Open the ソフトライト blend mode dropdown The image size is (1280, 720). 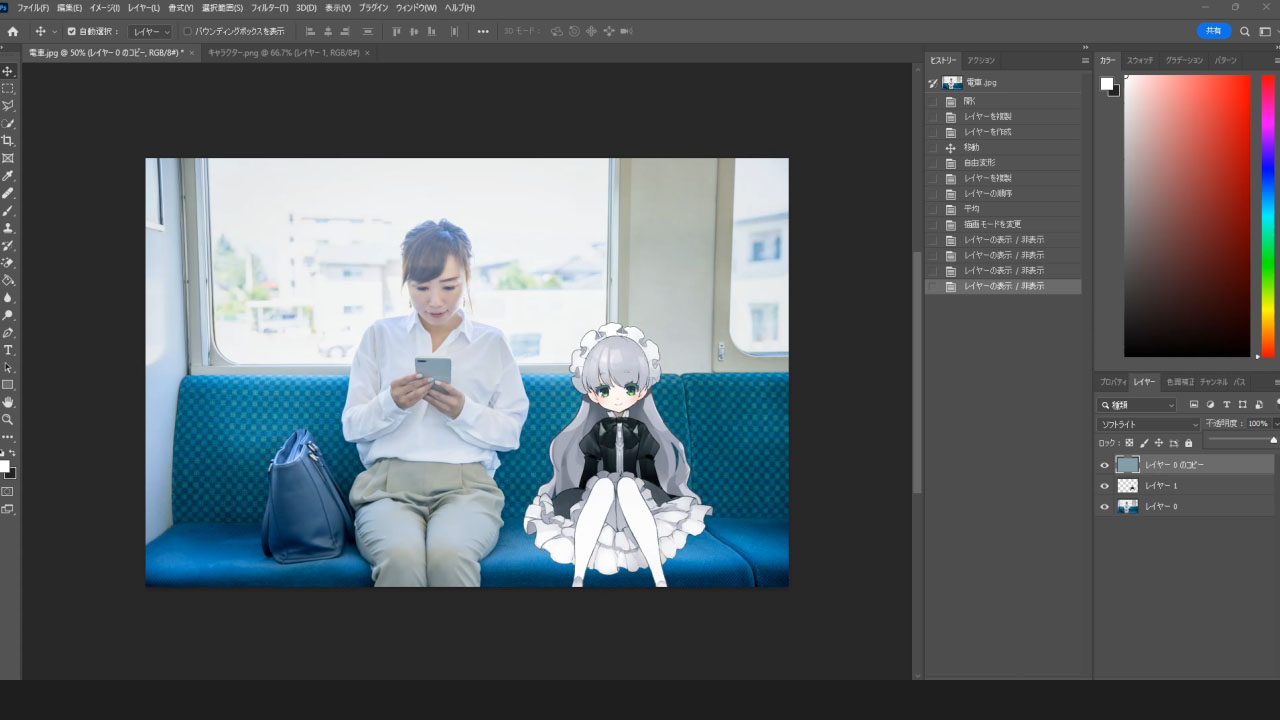tap(1148, 424)
